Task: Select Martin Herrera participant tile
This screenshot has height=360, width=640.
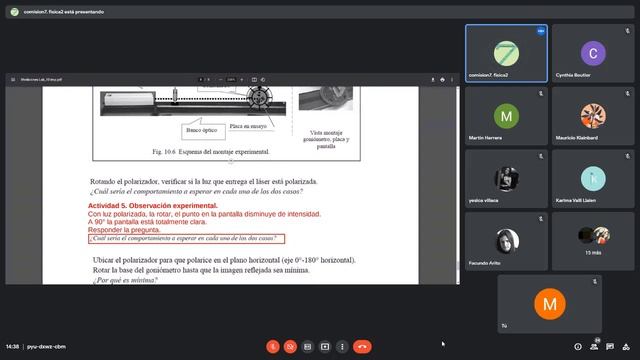Action: point(506,116)
